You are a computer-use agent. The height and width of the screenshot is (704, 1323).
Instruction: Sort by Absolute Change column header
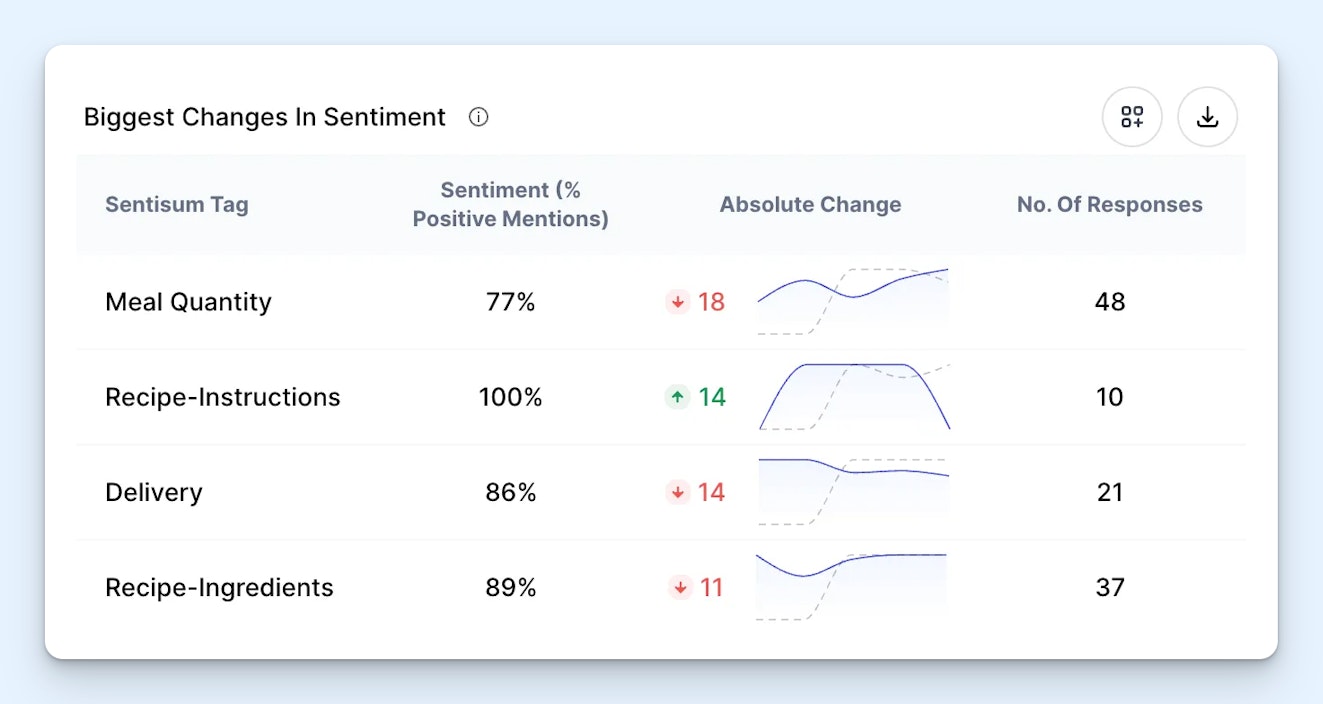click(x=810, y=205)
